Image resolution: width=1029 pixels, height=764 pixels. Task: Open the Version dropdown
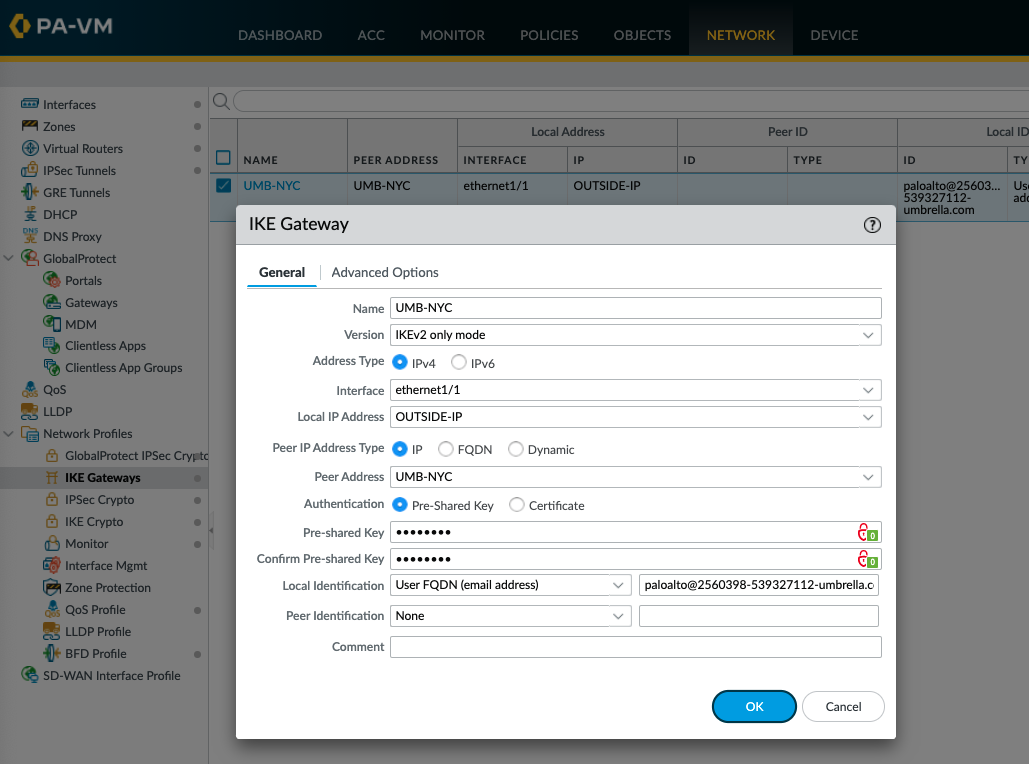[868, 335]
